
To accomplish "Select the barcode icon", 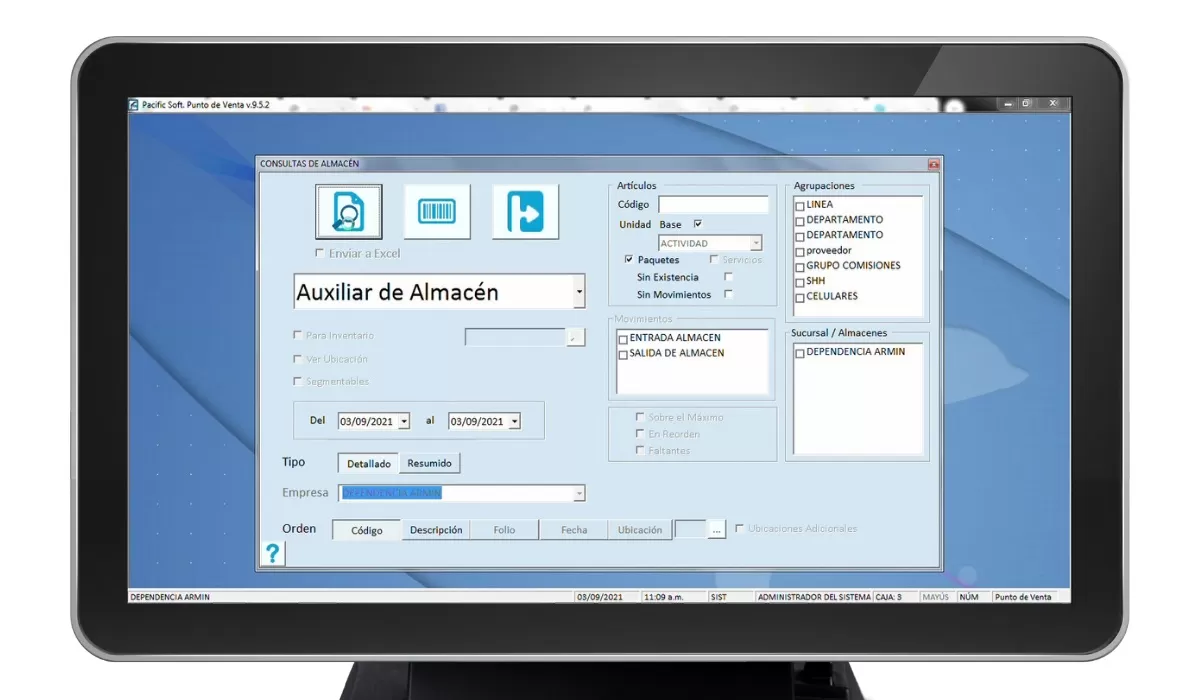I will (x=437, y=211).
